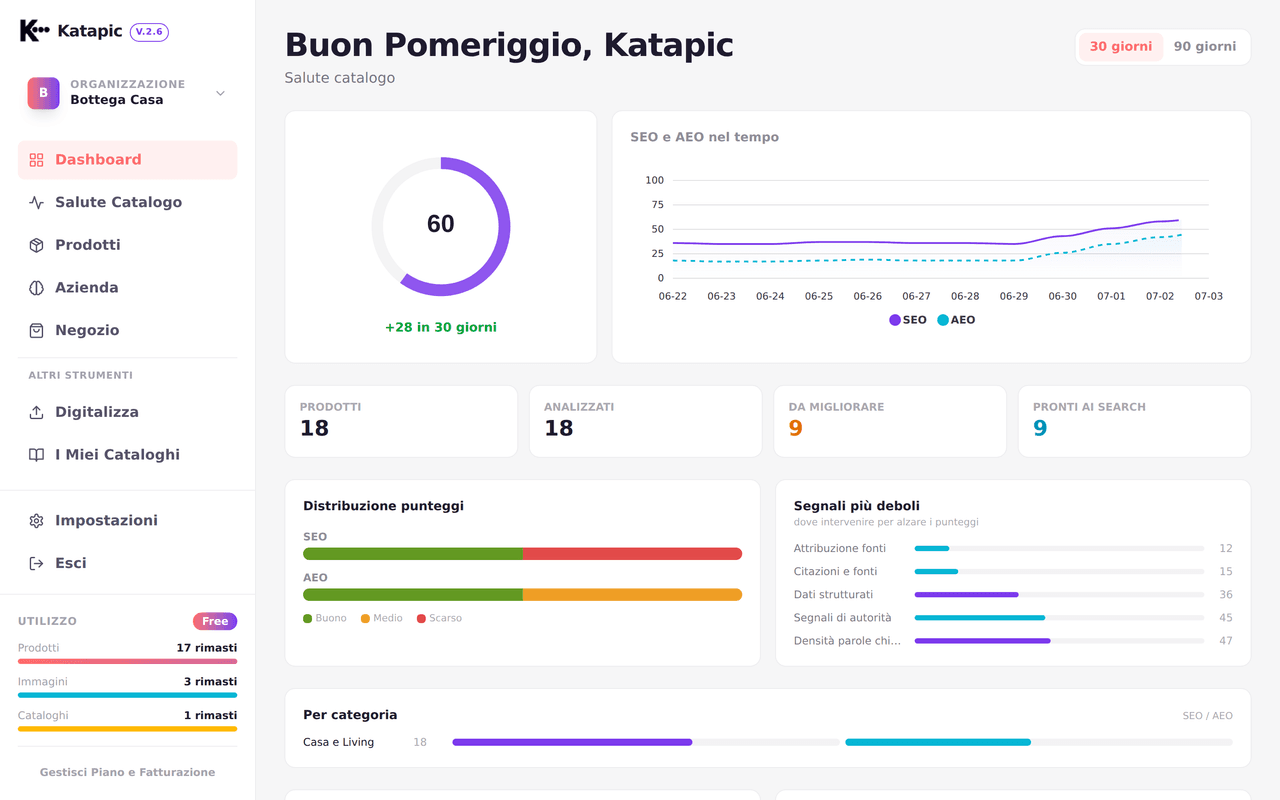Open Gestisci Piano e Fatturazione
This screenshot has height=800, width=1280.
pyautogui.click(x=127, y=772)
